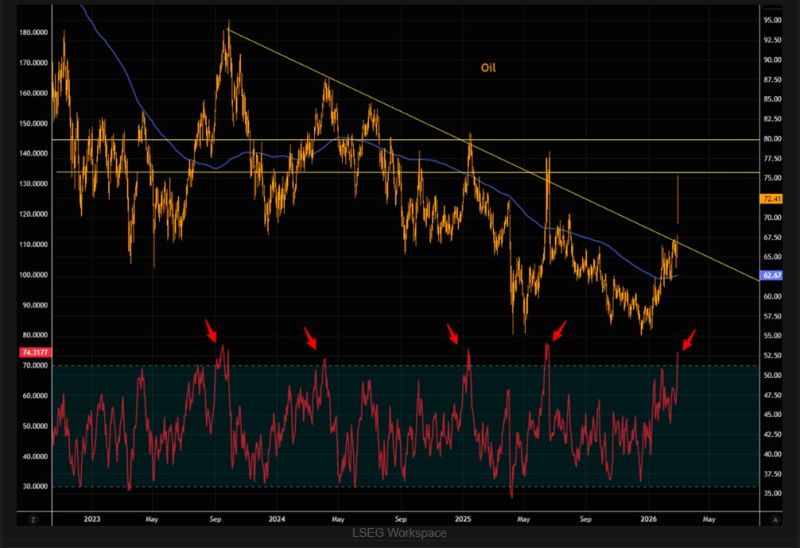Click the 100.0000 value on left axis

coord(34,275)
